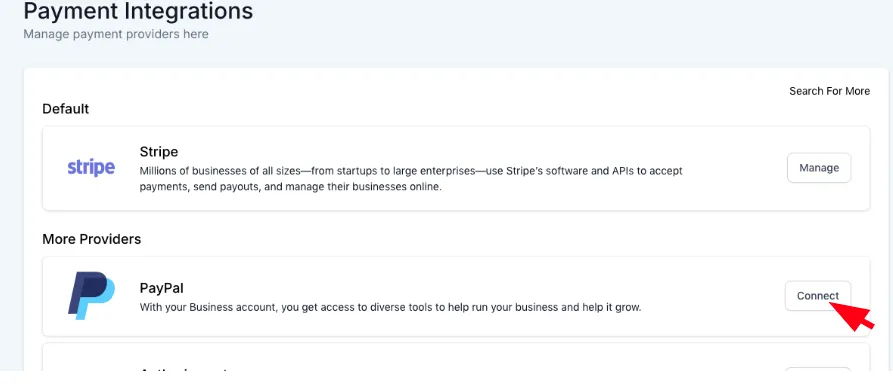The image size is (893, 392).
Task: Click the More Providers section label
Action: 92,239
